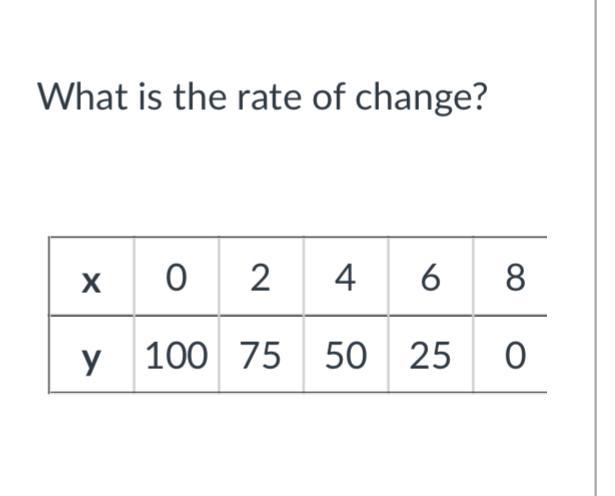615x496 pixels.
Task: Click the vertical divider line at right edge
Action: click(x=596, y=248)
